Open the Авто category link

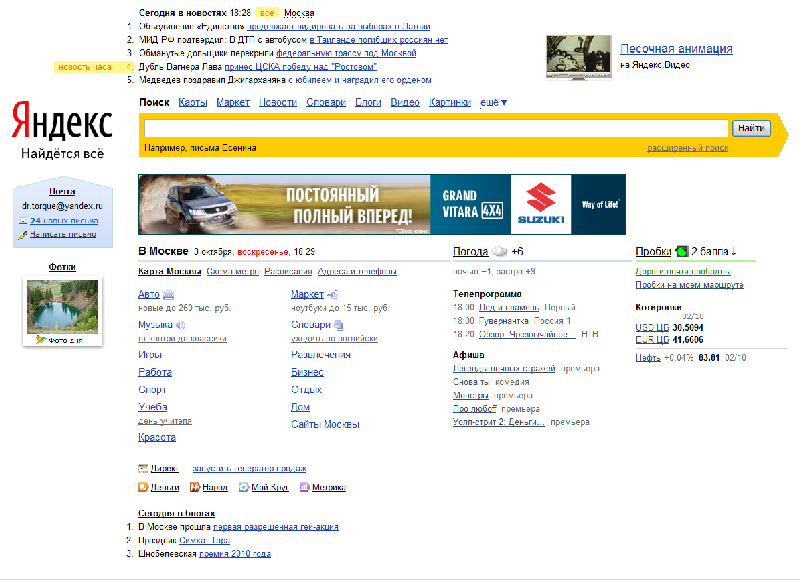(x=149, y=294)
